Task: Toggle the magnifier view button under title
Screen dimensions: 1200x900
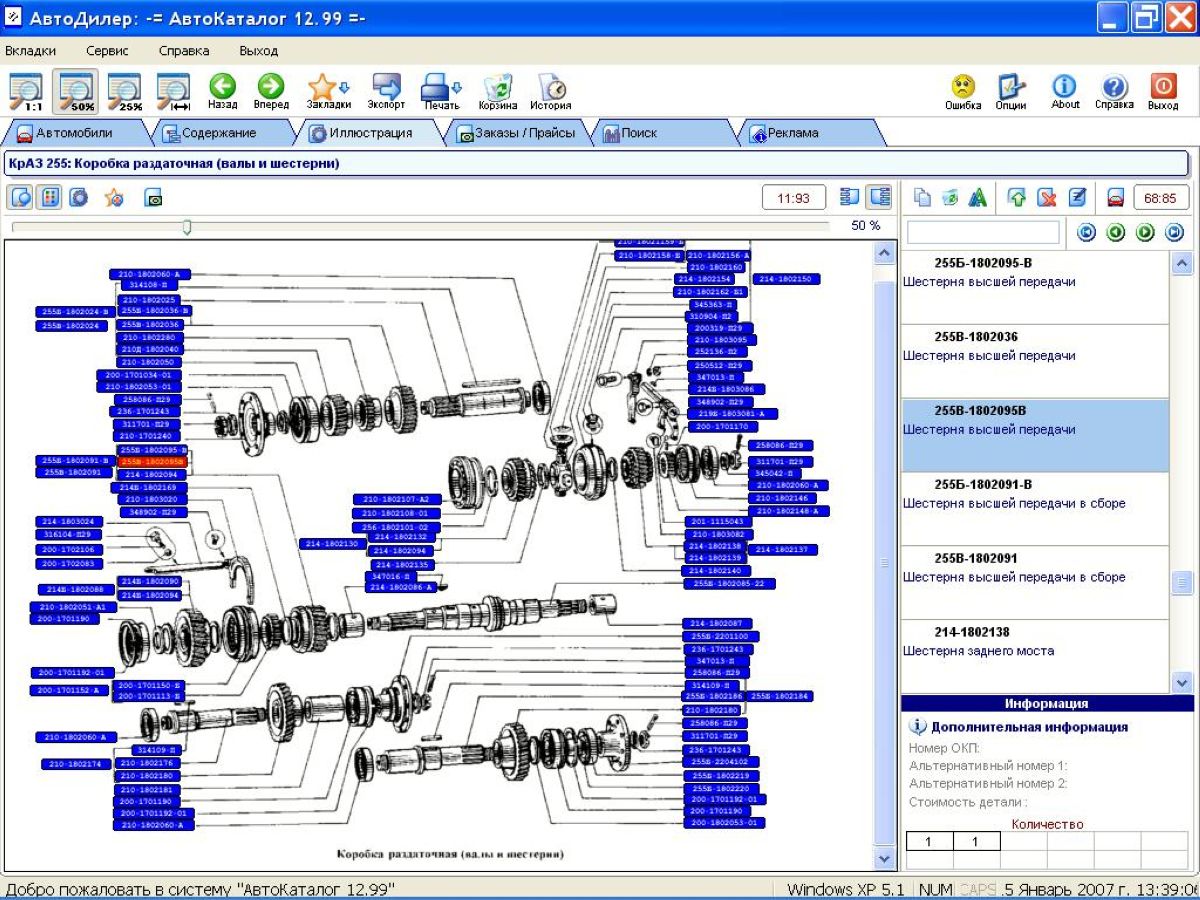Action: [20, 197]
